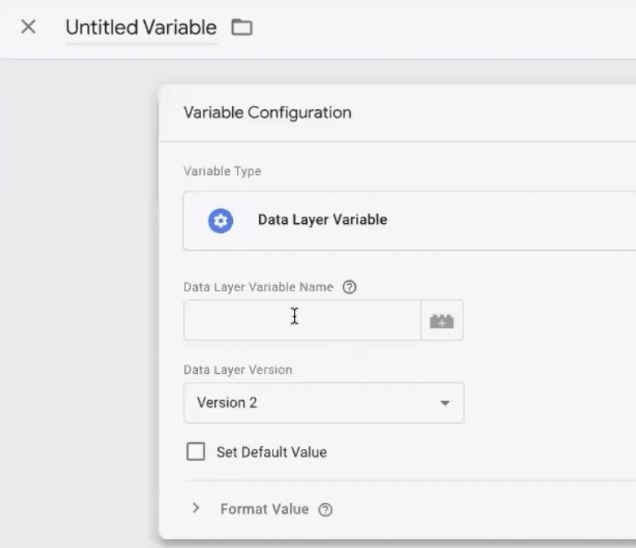
Task: Click the Format Value section label
Action: [x=264, y=509]
